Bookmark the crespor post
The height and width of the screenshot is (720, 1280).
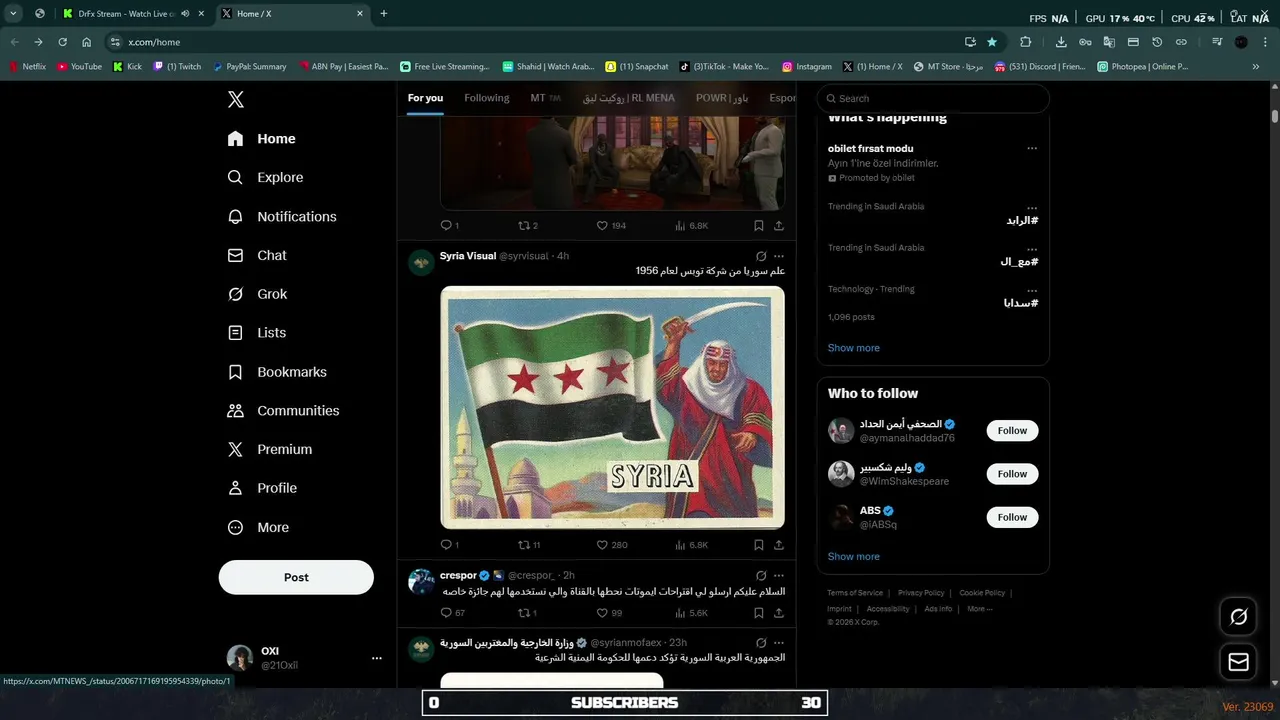[758, 613]
